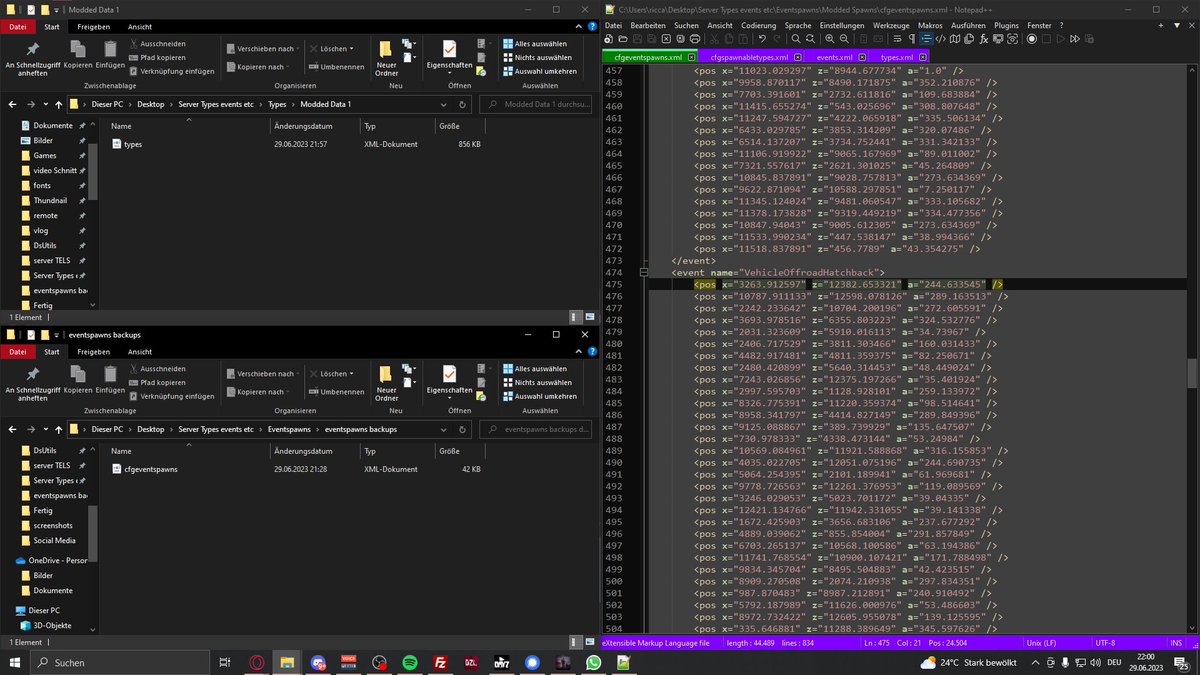Click the Show all characters pilcrow icon
Image resolution: width=1200 pixels, height=675 pixels.
(x=912, y=39)
